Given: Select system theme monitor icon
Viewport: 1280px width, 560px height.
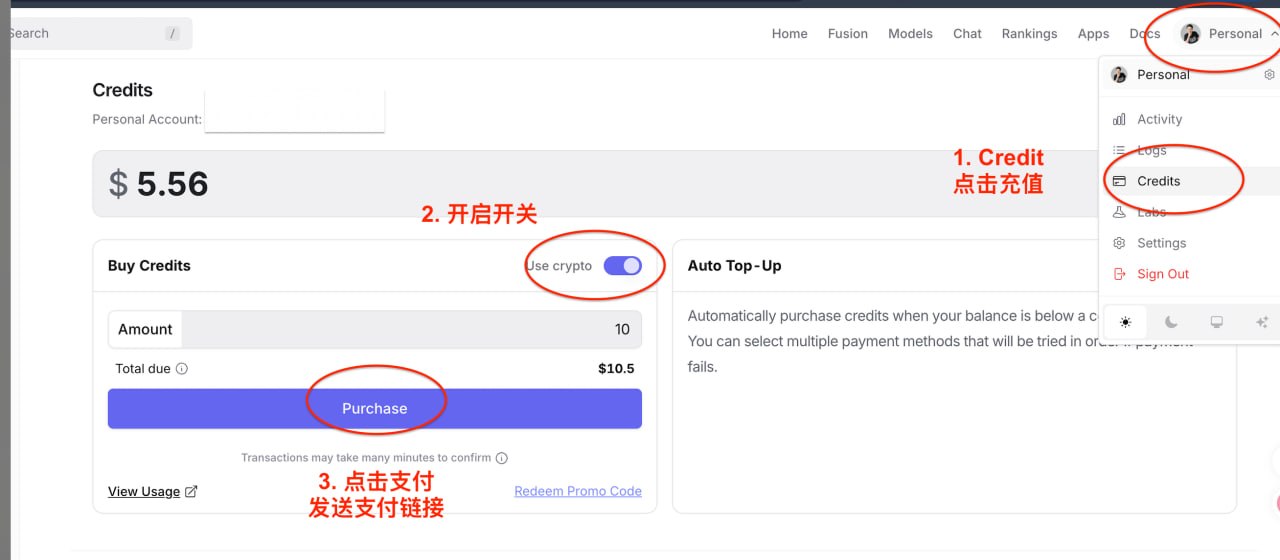Looking at the screenshot, I should (x=1216, y=322).
